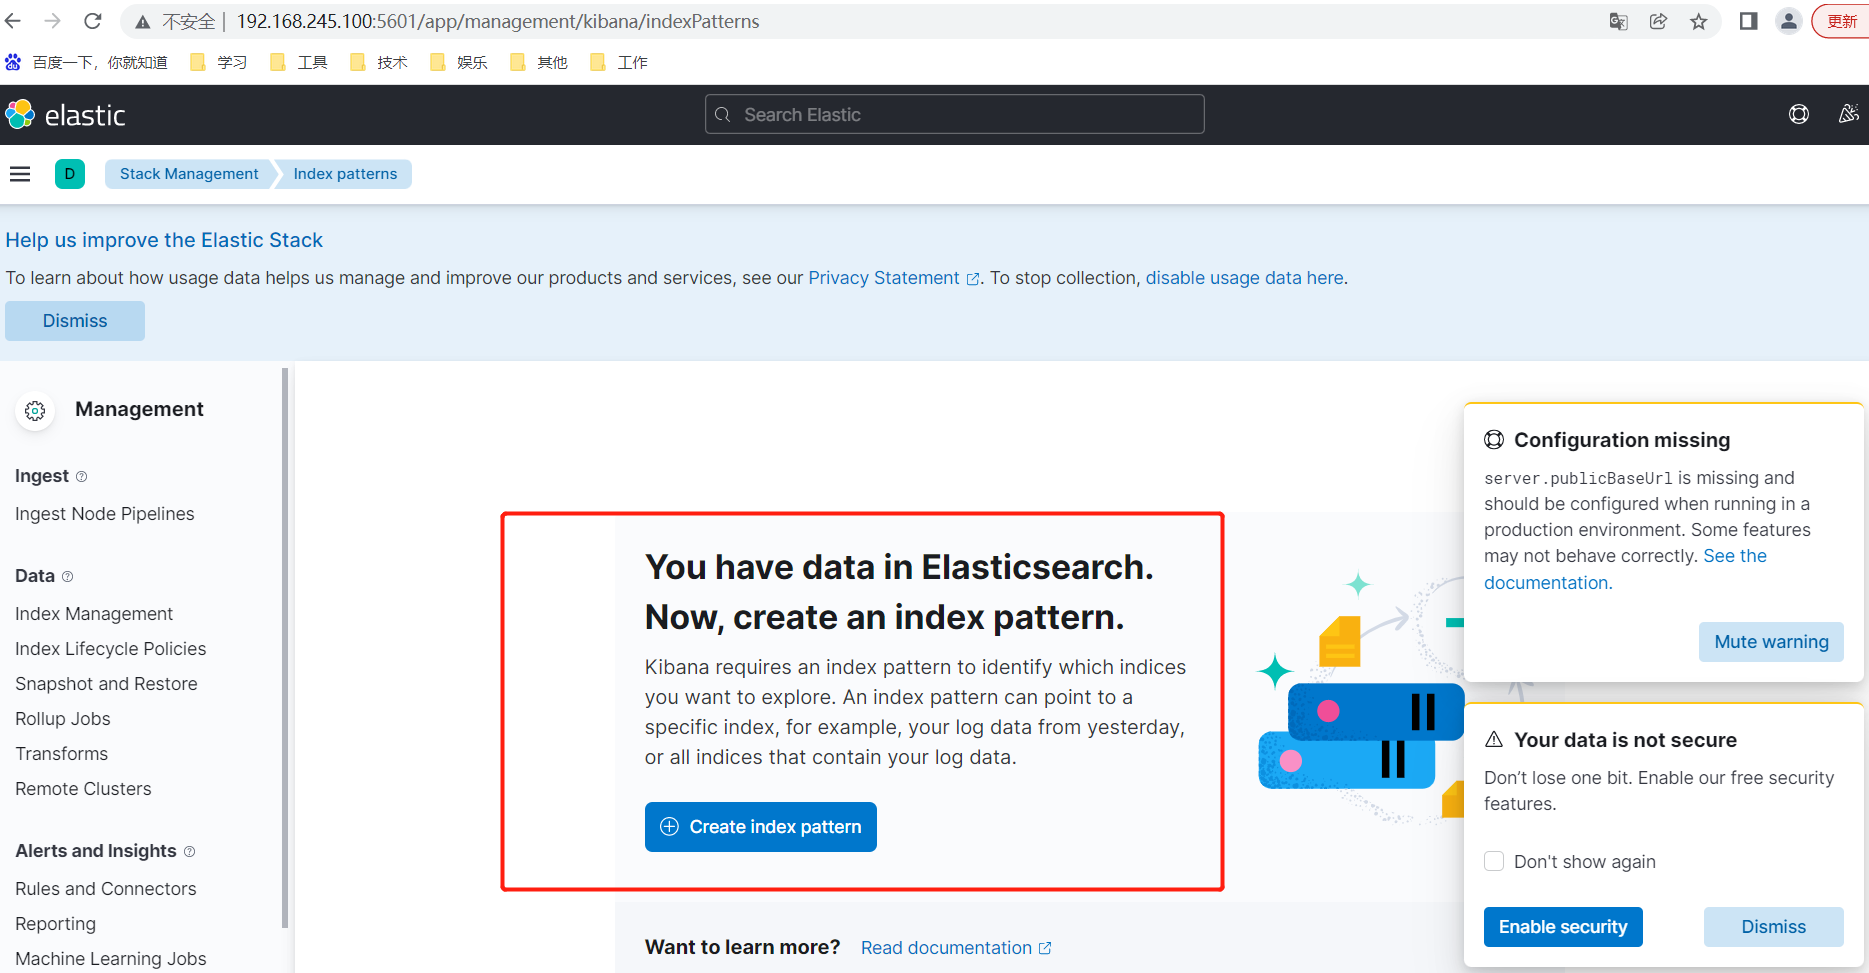Click the Enable security button
Image resolution: width=1869 pixels, height=973 pixels.
(x=1563, y=927)
